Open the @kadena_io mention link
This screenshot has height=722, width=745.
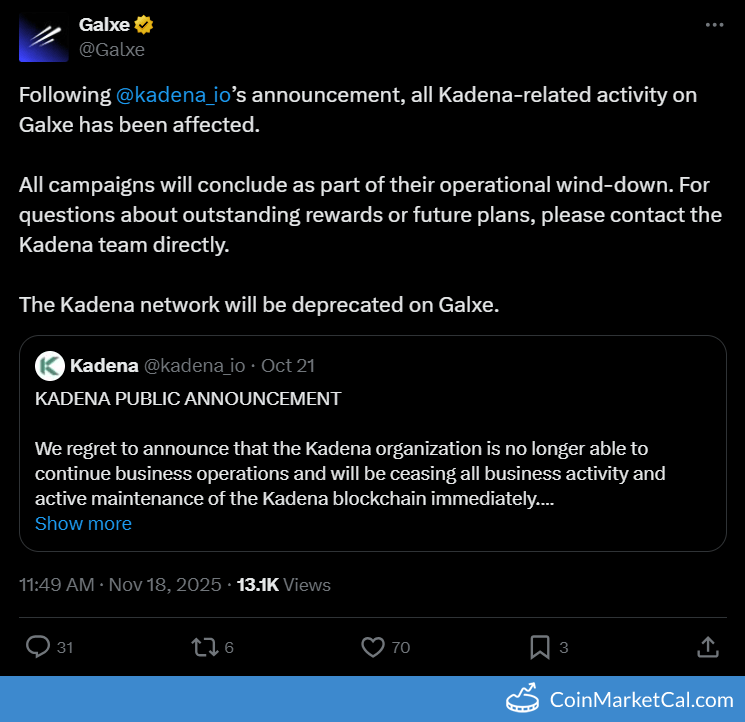pyautogui.click(x=174, y=95)
